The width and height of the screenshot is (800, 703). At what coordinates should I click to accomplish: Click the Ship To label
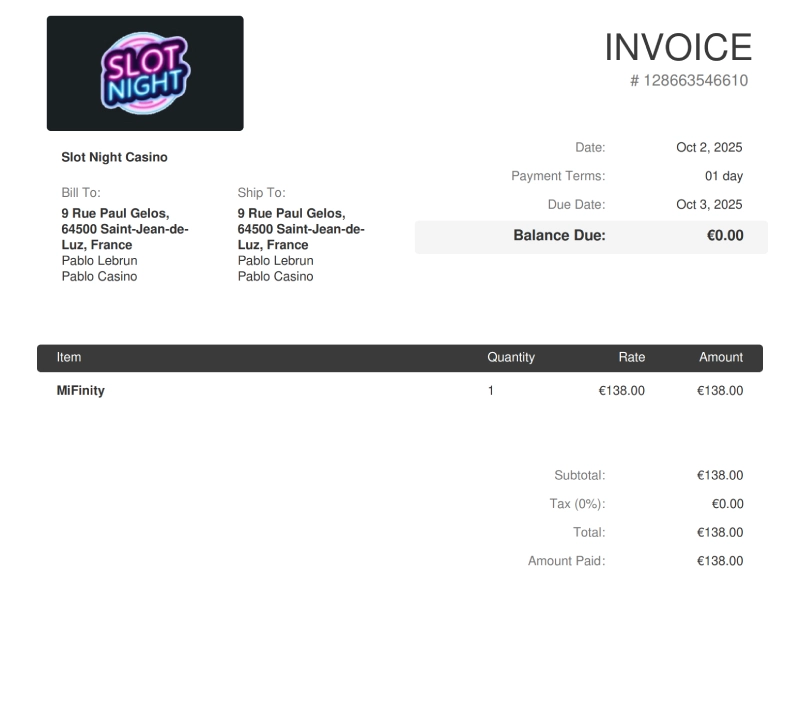[261, 192]
